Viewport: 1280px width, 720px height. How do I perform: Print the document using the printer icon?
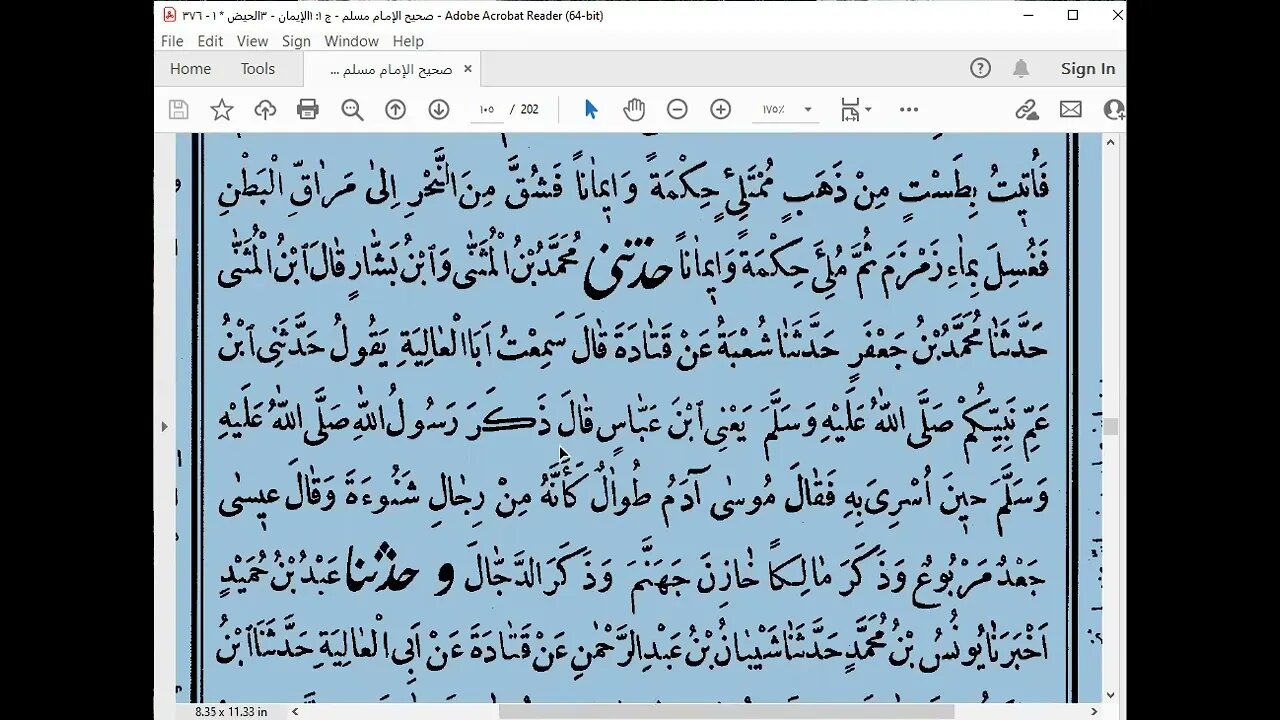point(308,110)
